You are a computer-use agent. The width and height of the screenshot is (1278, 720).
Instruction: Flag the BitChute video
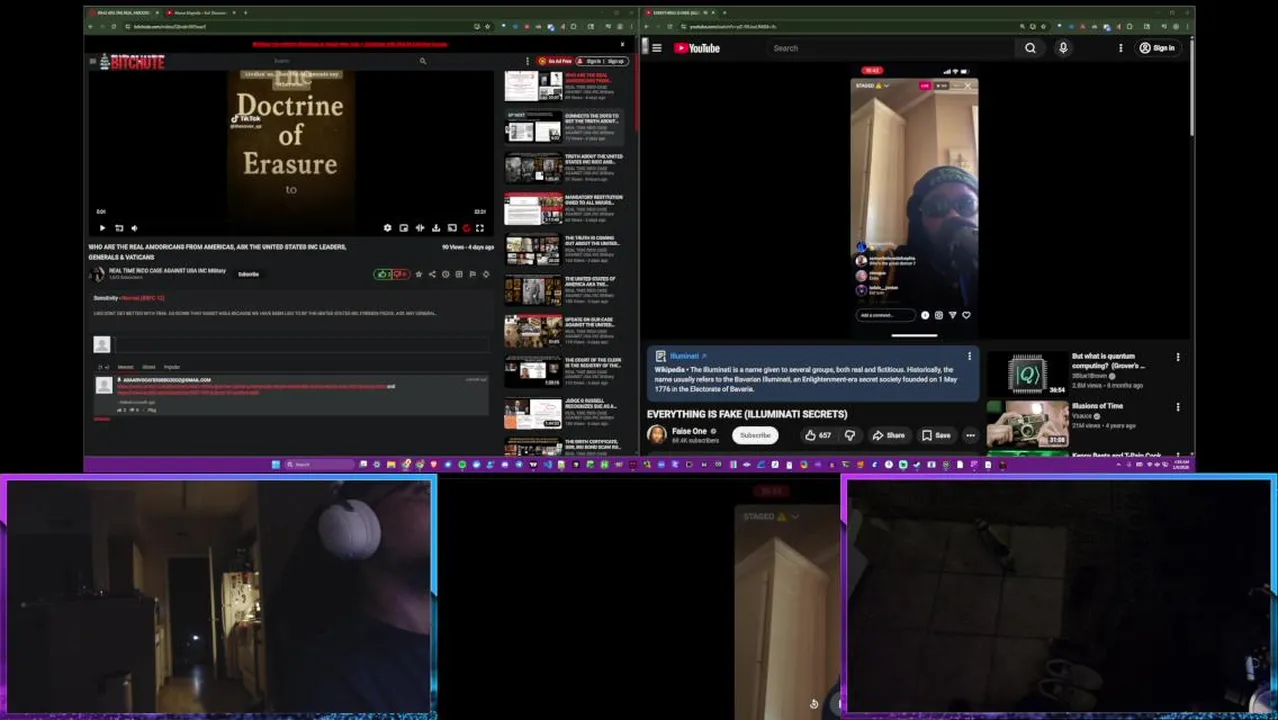473,274
